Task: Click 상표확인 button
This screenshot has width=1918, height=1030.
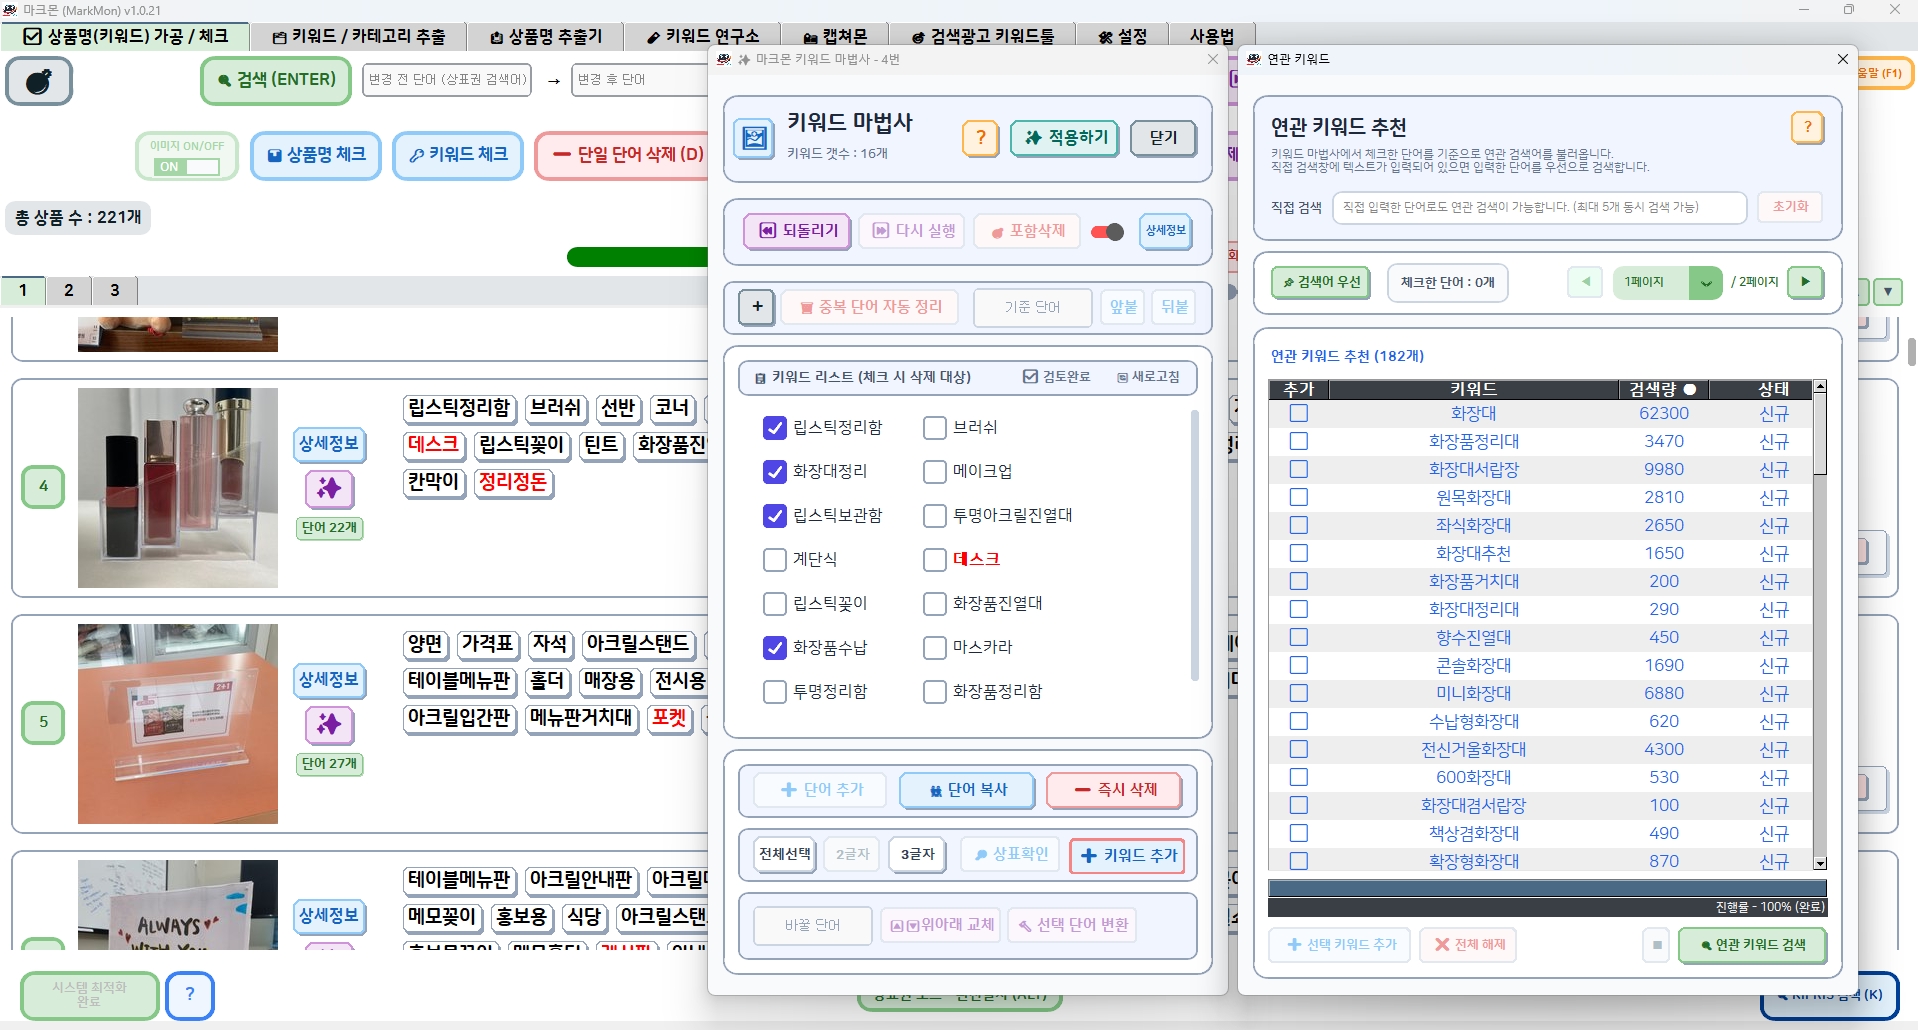Action: pos(1010,854)
